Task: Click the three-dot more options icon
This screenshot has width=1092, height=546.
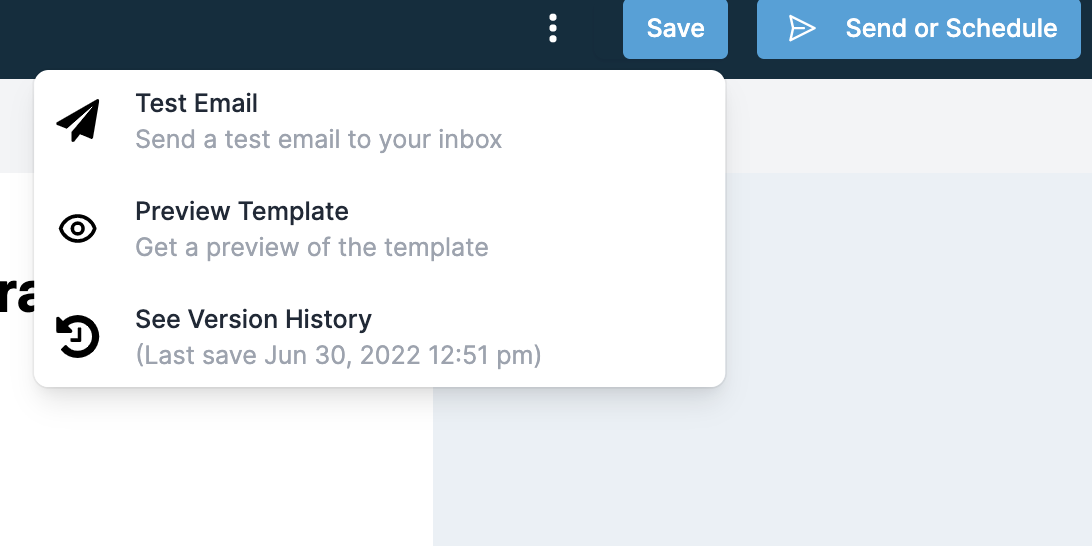Action: [x=552, y=29]
